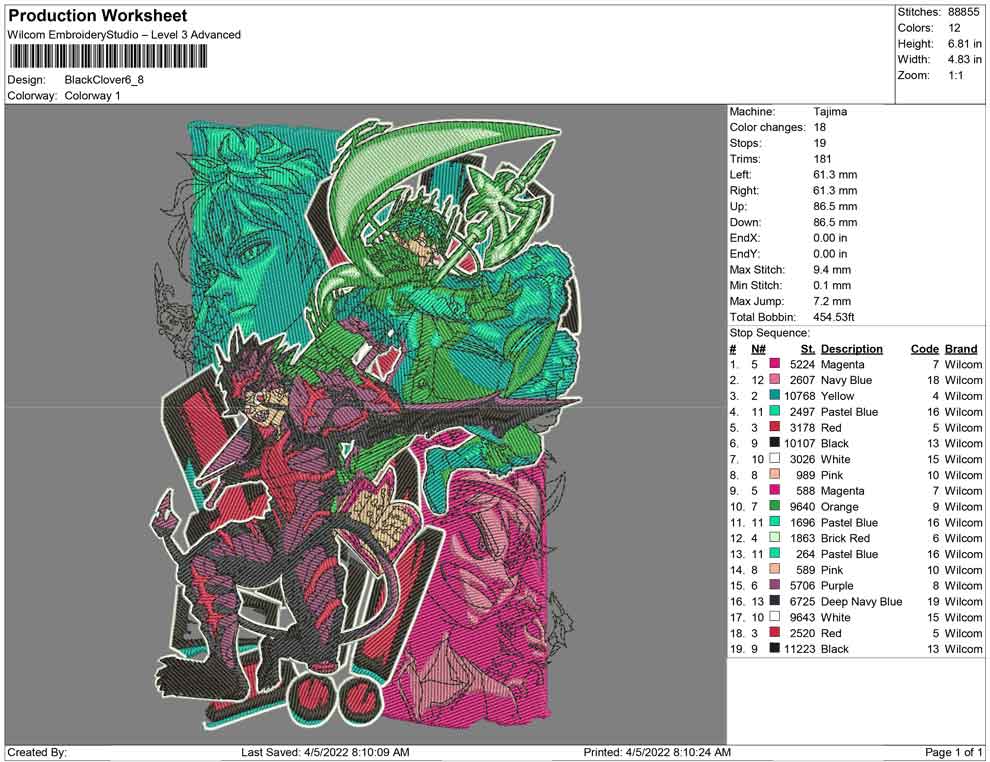The image size is (990, 762).
Task: Click the barcode under the software name
Action: 107,57
